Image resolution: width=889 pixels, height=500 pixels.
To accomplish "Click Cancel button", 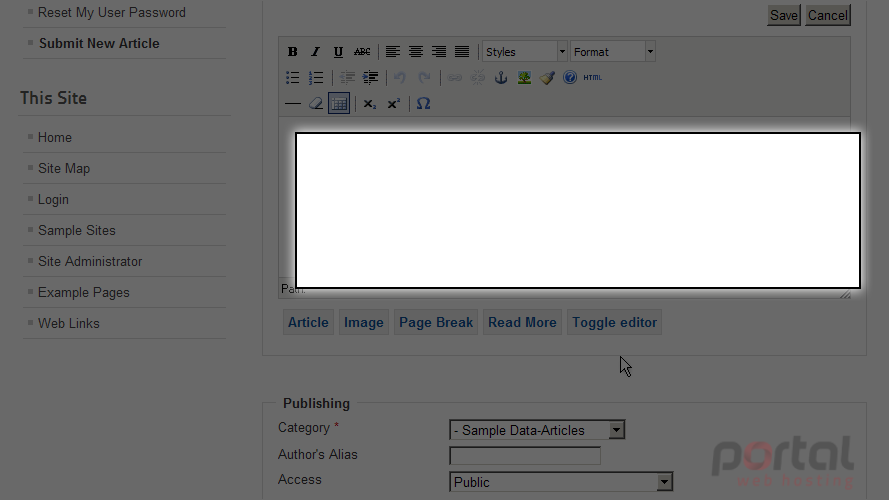I will 828,15.
